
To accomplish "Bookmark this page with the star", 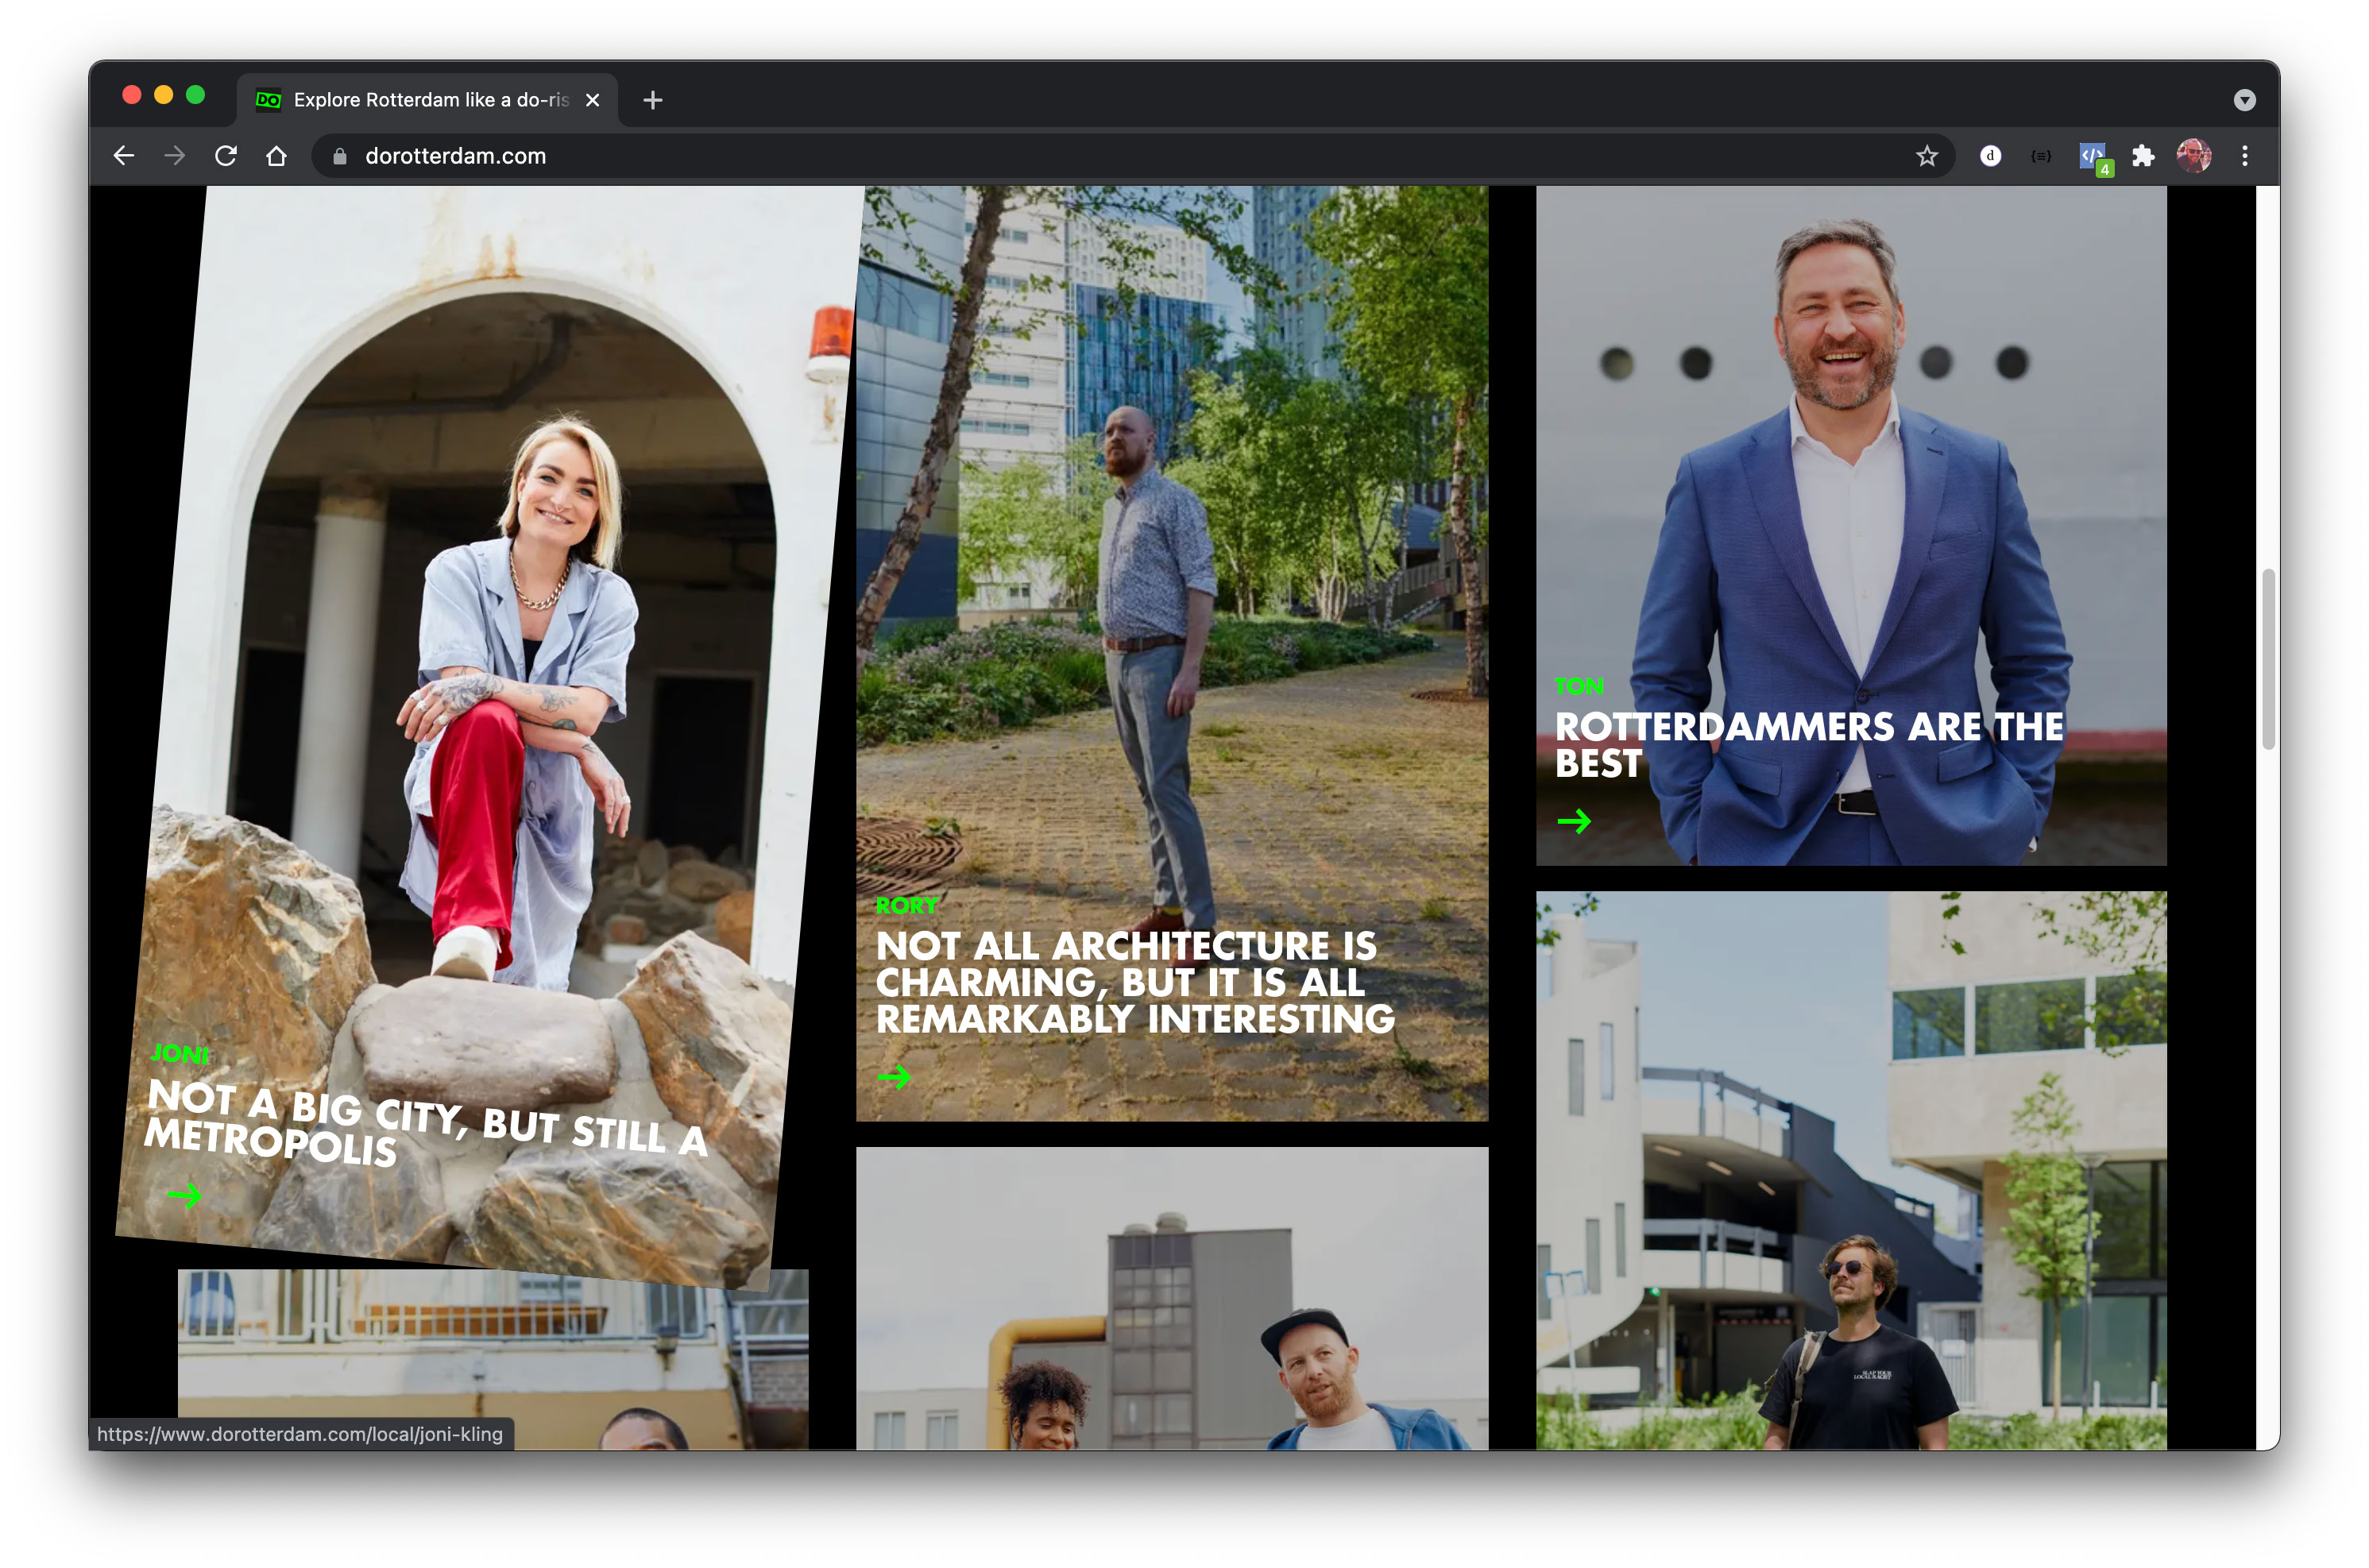I will 1926,156.
